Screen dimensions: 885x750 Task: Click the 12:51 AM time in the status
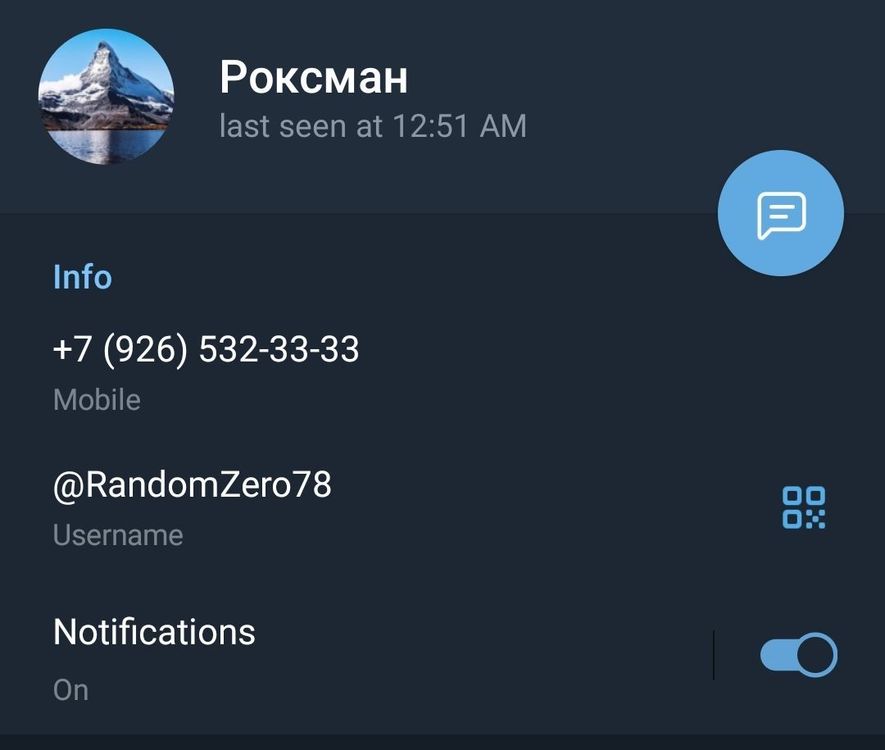point(459,126)
